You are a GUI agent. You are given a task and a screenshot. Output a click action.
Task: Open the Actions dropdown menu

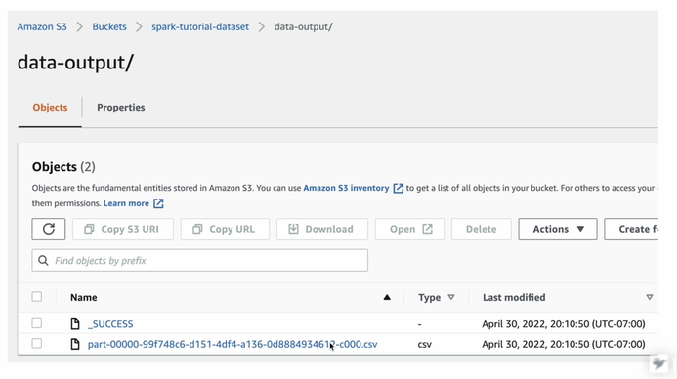pos(558,229)
